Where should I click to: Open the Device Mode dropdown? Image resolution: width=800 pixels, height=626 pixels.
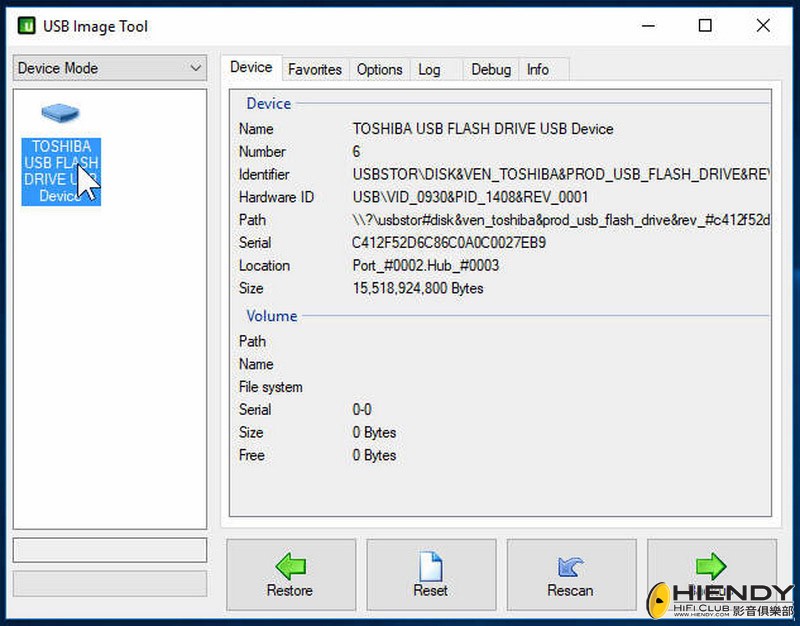[x=110, y=68]
